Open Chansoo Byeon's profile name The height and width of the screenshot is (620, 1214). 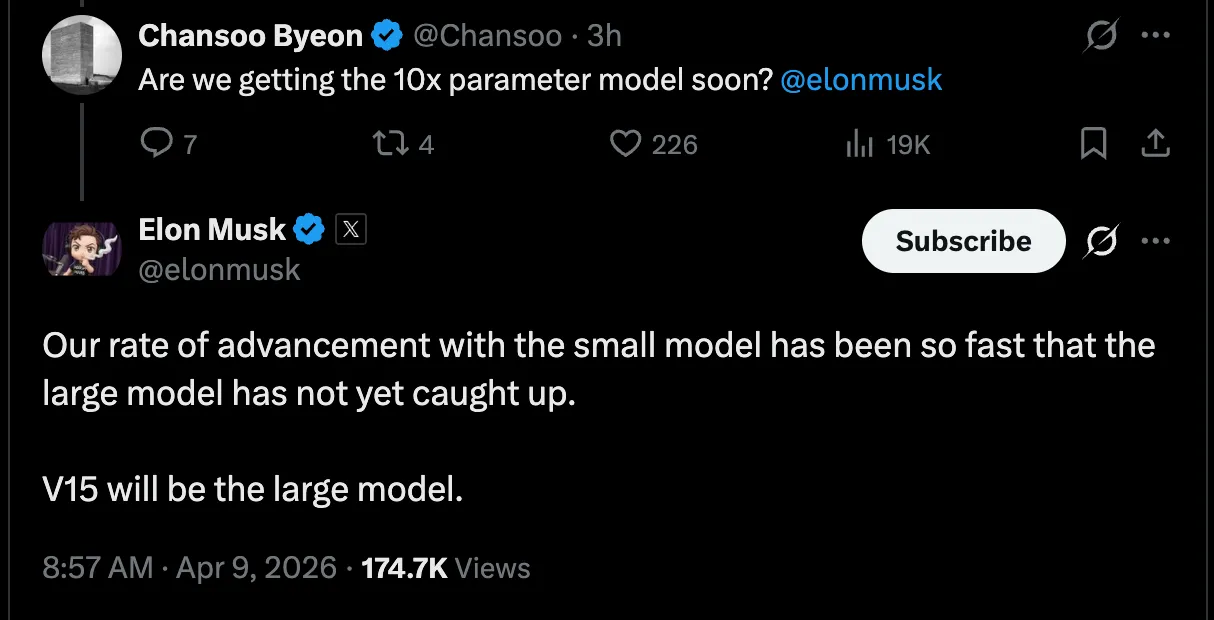(x=251, y=35)
